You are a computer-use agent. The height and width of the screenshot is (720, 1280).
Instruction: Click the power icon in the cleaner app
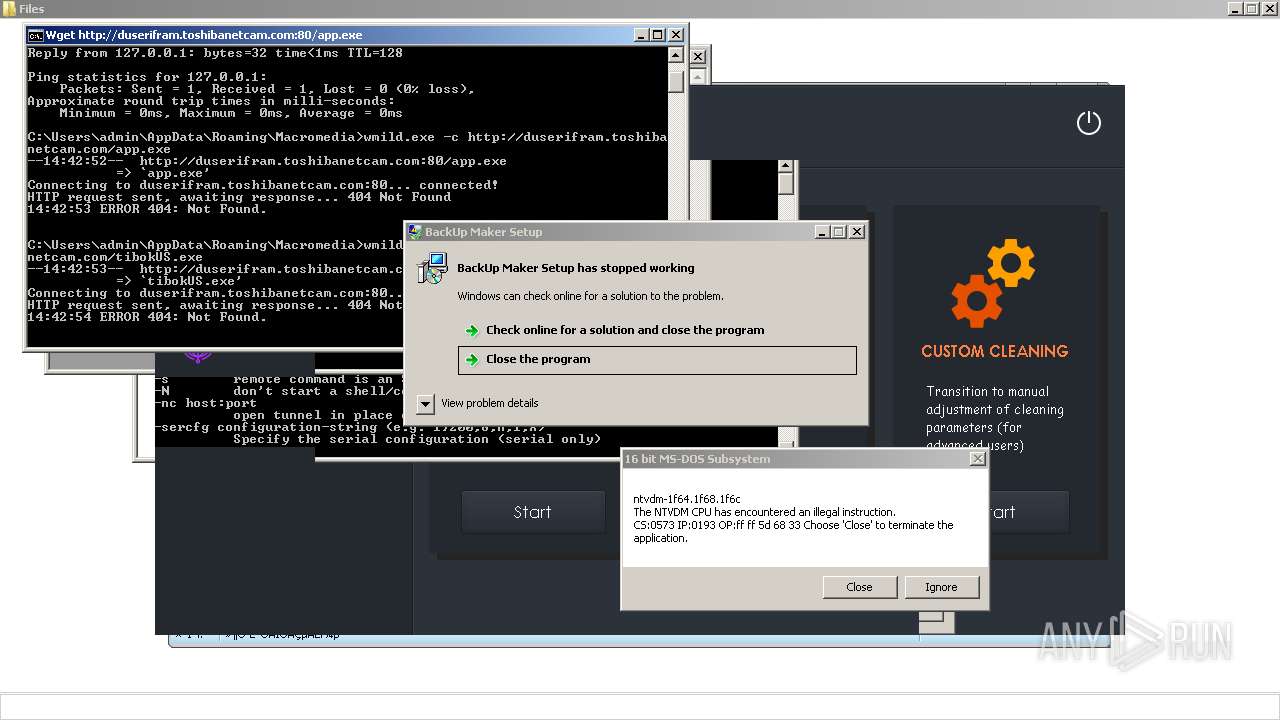[x=1088, y=123]
